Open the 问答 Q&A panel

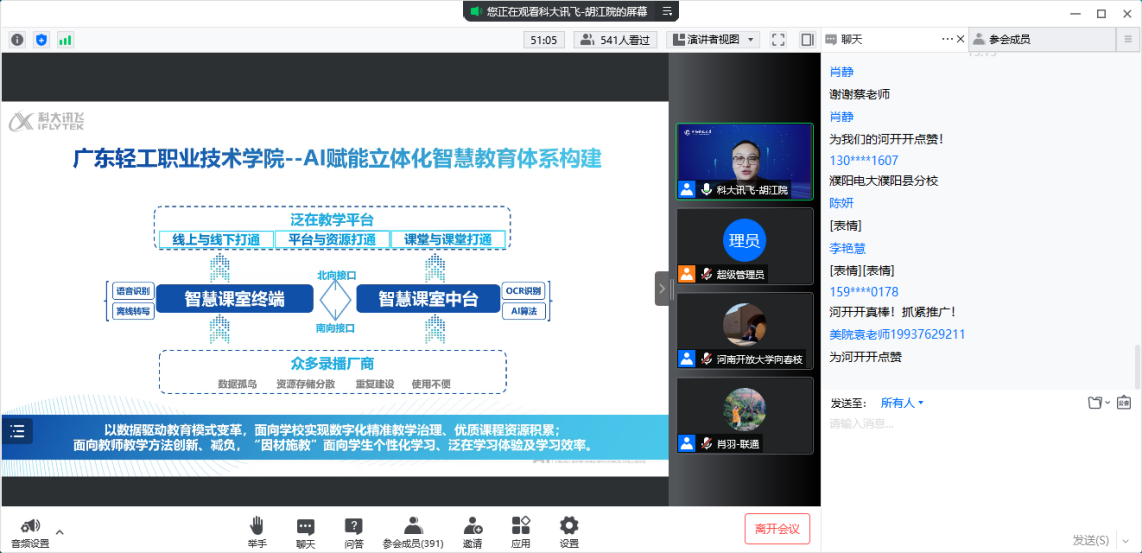pyautogui.click(x=354, y=533)
